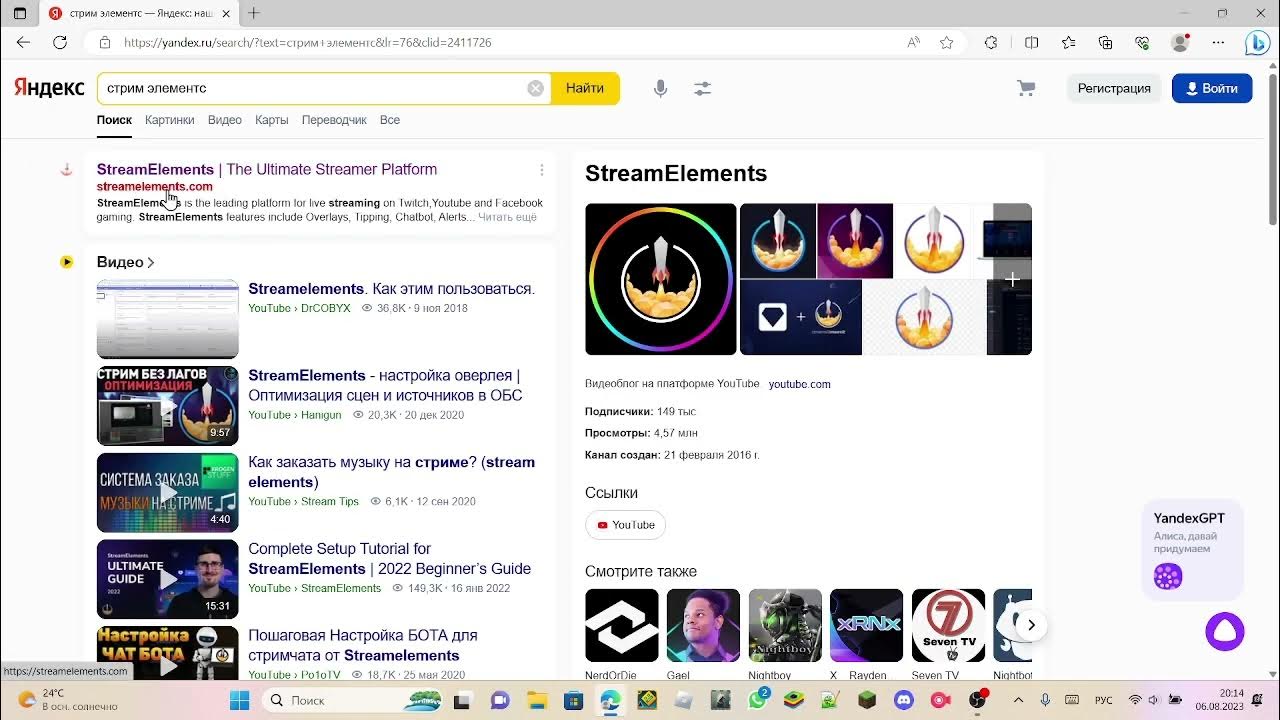Open File Explorer from the taskbar
Viewport: 1280px width, 720px height.
click(x=537, y=700)
